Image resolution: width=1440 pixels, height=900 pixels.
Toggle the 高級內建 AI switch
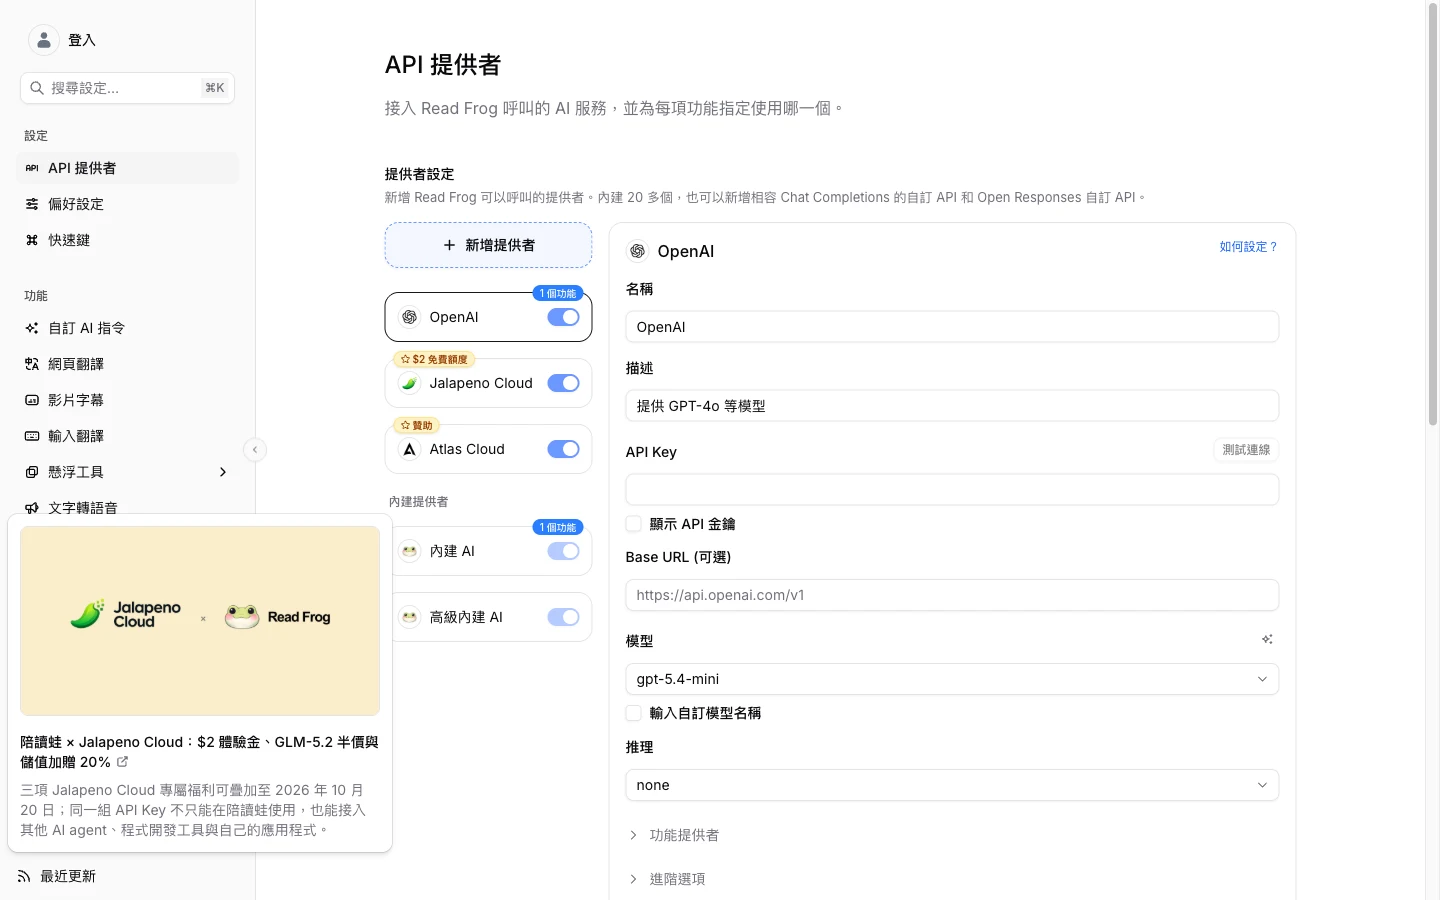pos(563,617)
